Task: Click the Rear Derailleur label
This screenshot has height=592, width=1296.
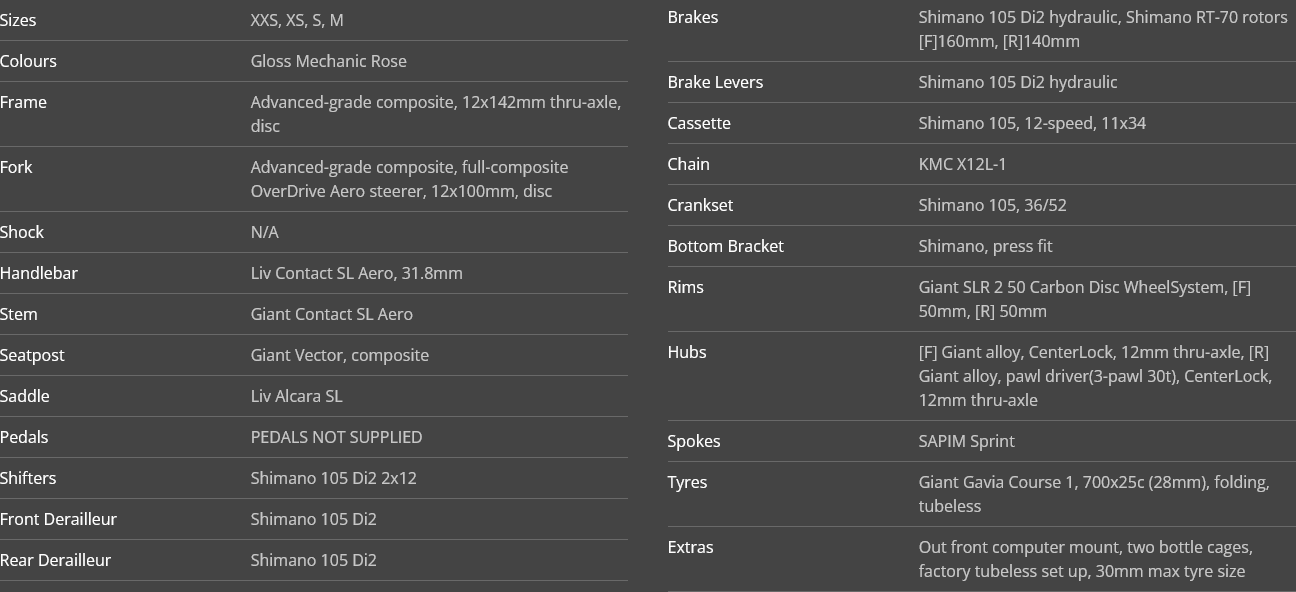Action: (x=55, y=560)
